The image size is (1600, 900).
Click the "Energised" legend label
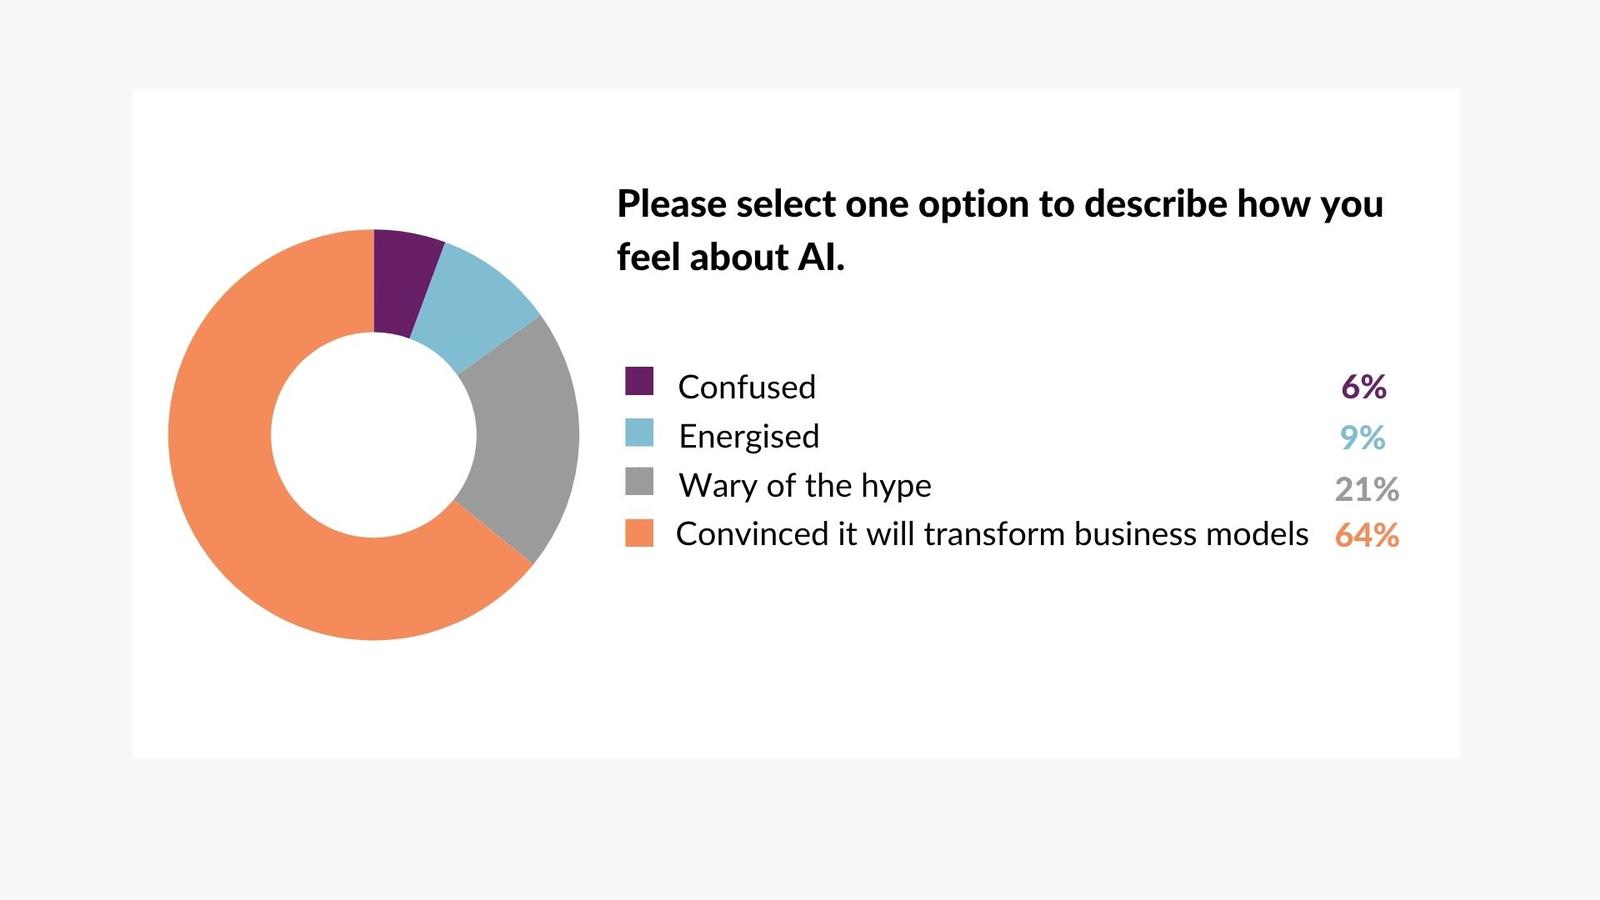click(x=749, y=437)
